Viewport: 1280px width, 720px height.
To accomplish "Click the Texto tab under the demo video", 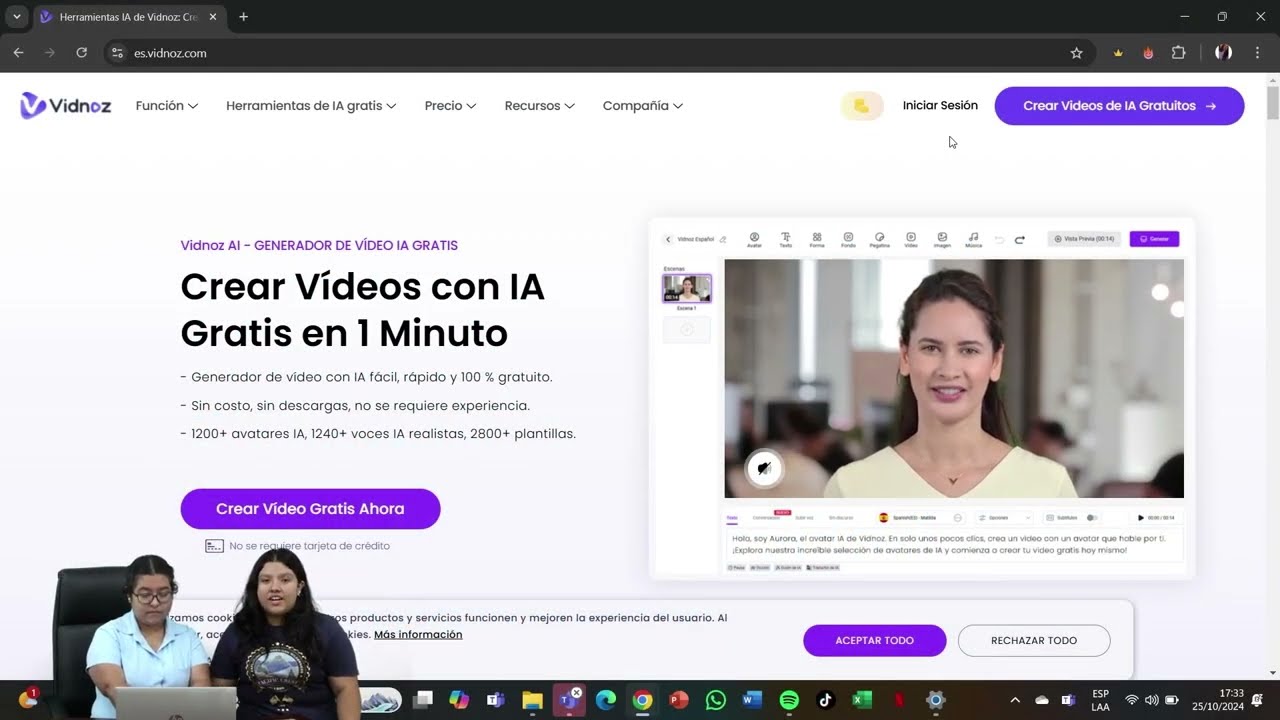I will [732, 518].
